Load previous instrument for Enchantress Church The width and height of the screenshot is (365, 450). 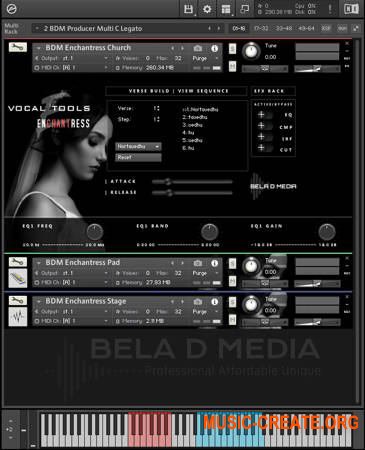pos(172,48)
